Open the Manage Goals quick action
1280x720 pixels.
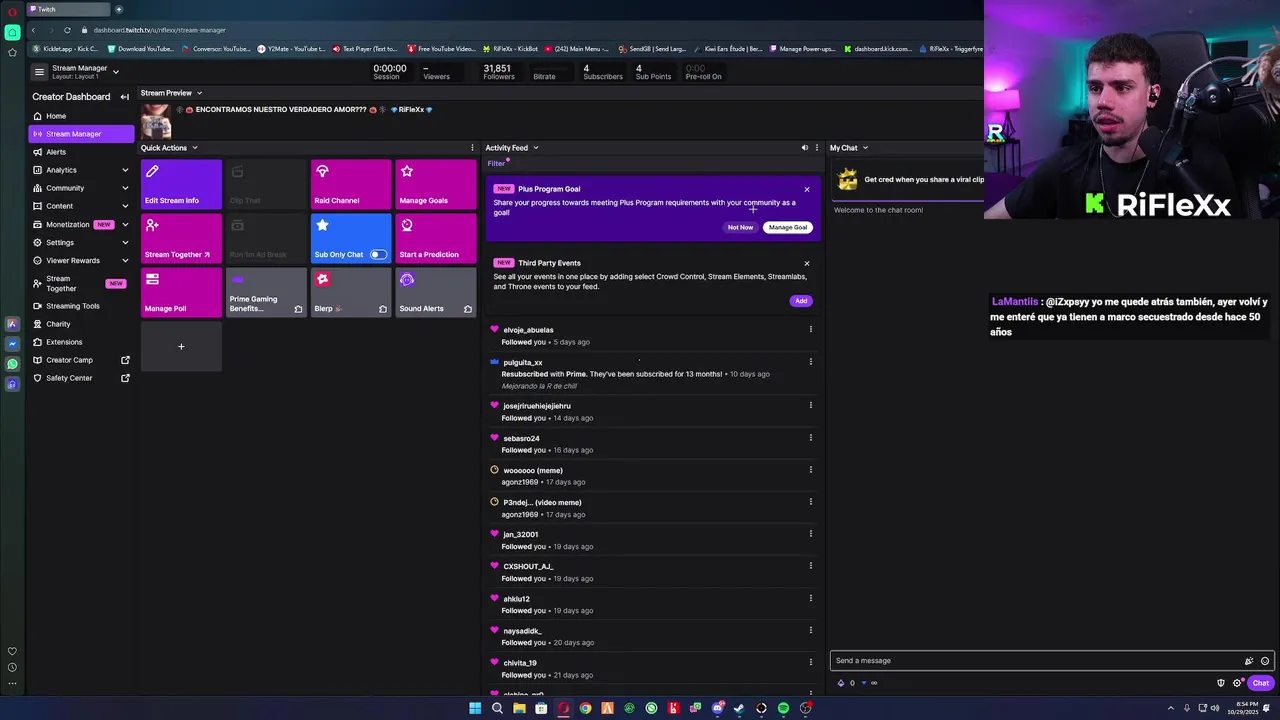pos(436,185)
